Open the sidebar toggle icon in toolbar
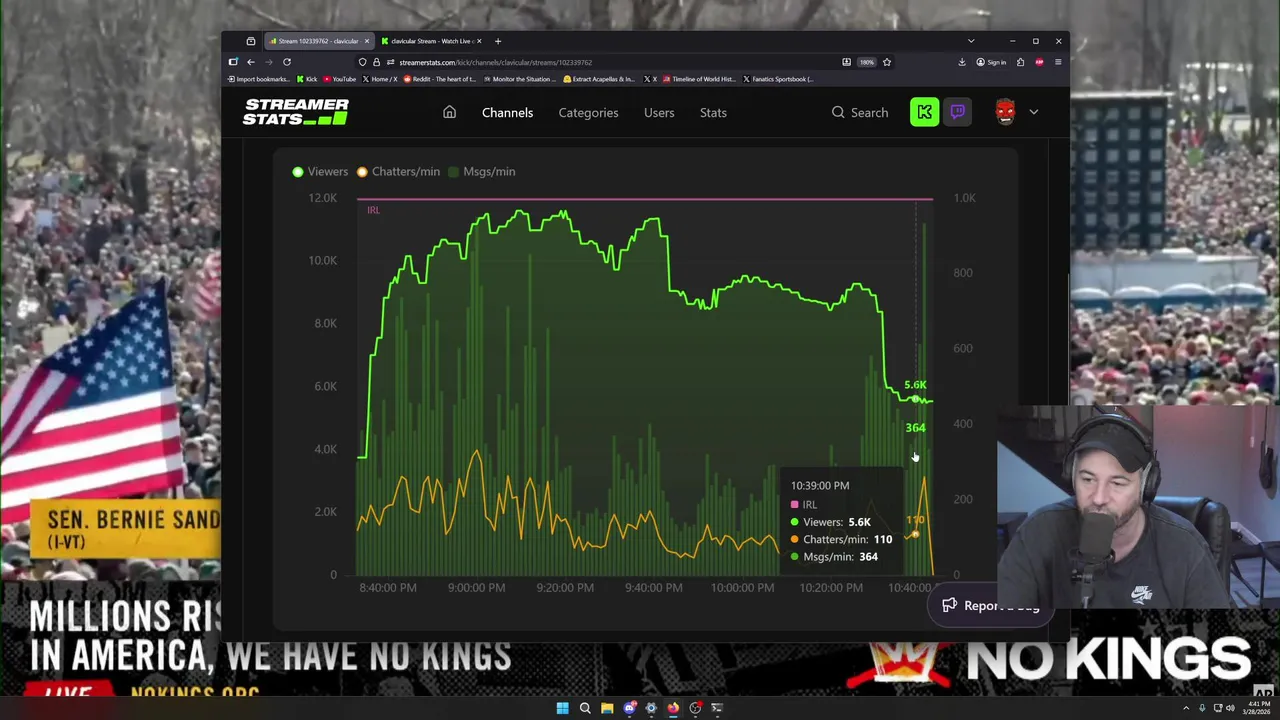The height and width of the screenshot is (720, 1280). tap(233, 62)
